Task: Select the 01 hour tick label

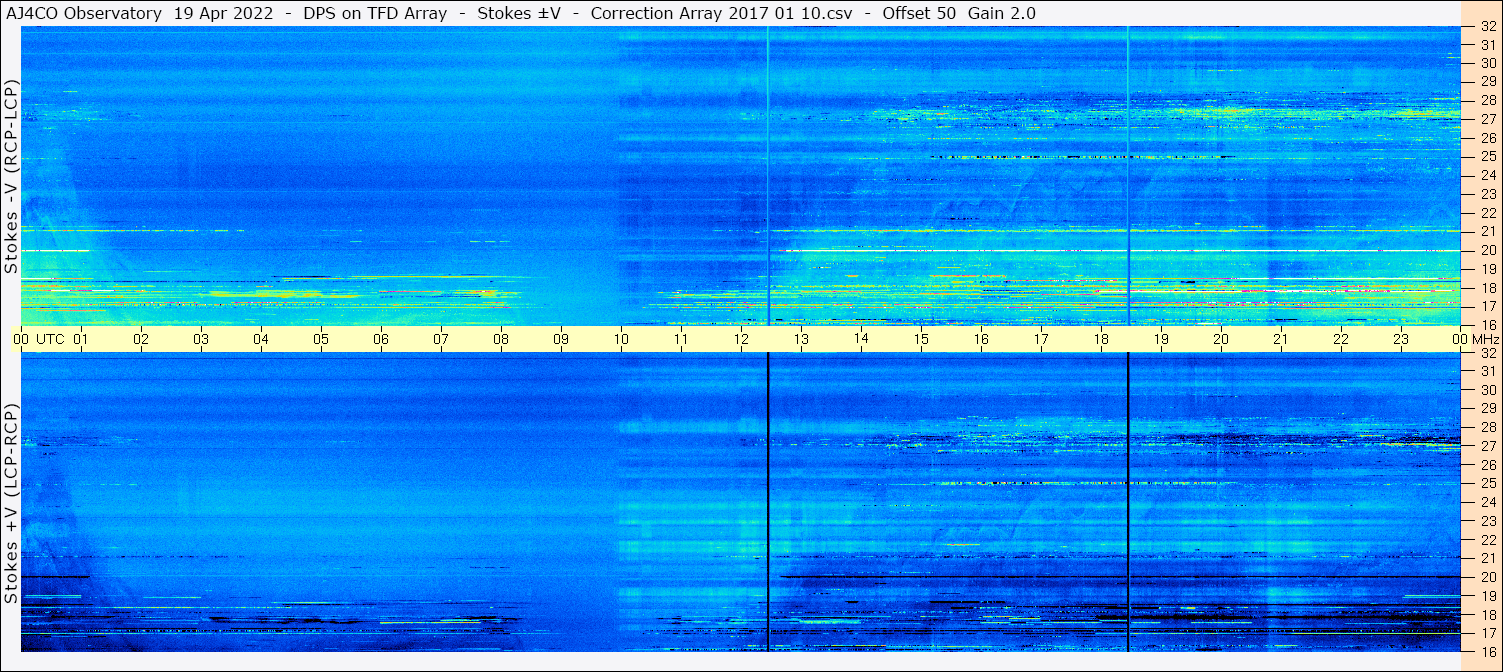Action: 81,339
